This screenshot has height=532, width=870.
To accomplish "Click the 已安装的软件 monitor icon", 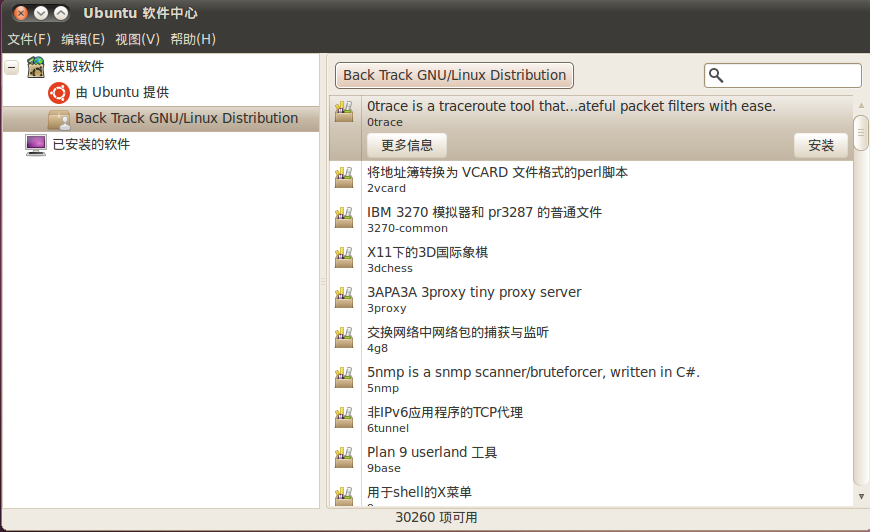I will 36,145.
